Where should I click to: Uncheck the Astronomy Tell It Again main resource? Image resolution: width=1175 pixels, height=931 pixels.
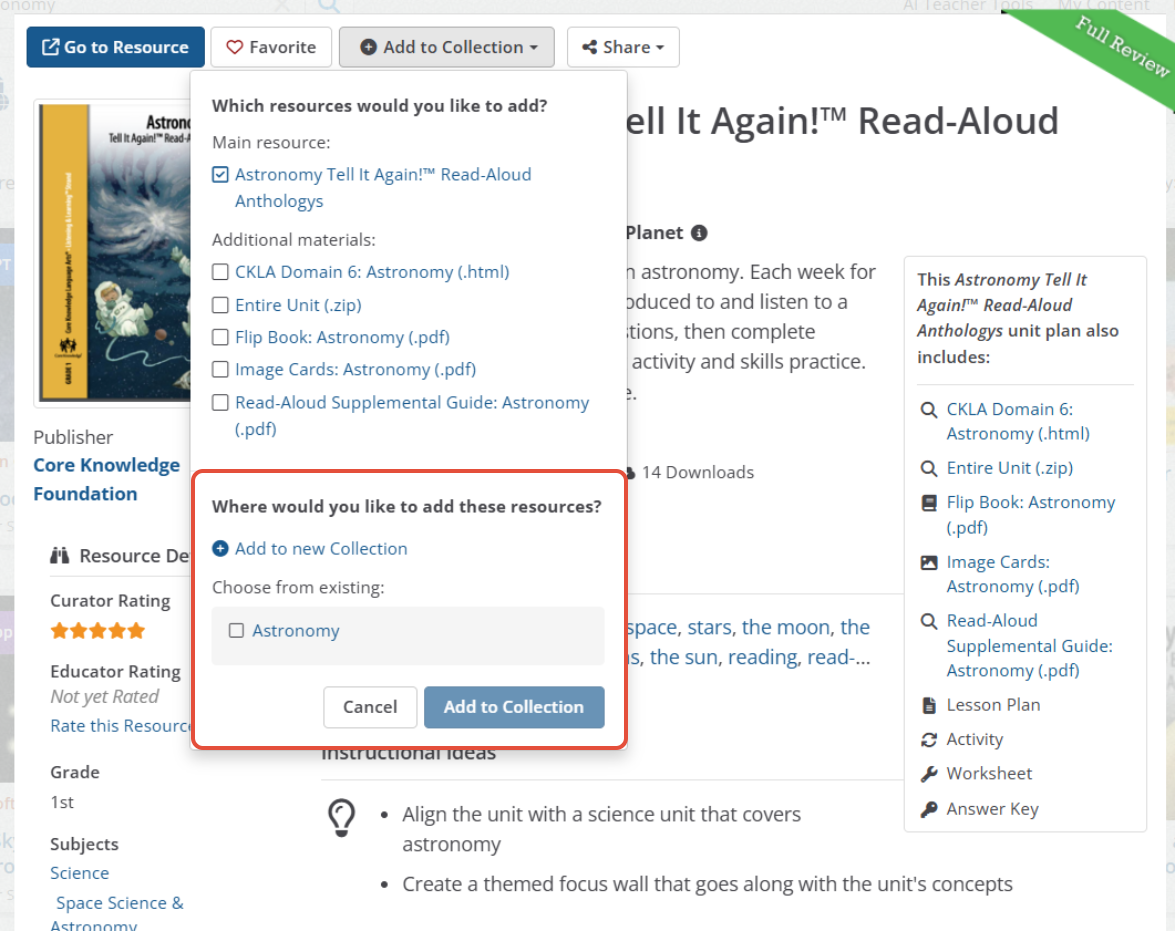(x=220, y=175)
